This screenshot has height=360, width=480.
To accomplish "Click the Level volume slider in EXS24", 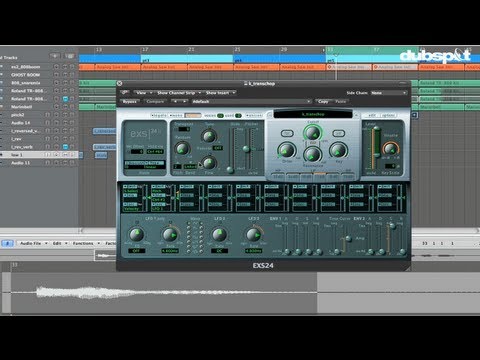I will (377, 147).
